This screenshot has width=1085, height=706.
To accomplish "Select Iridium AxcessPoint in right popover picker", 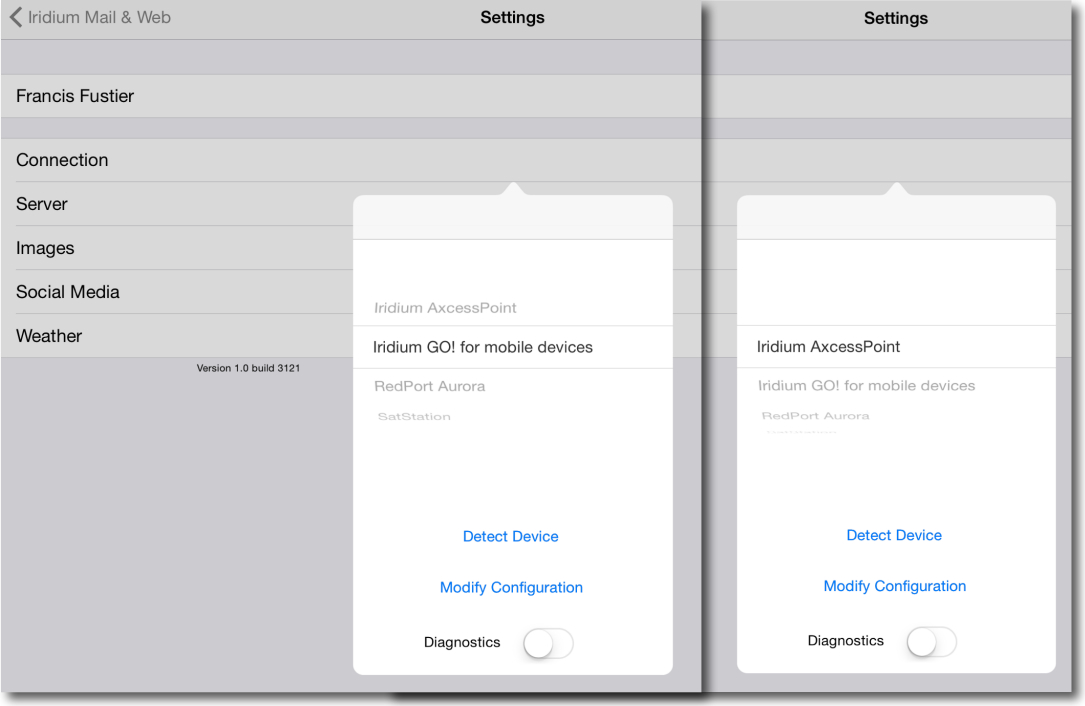I will (896, 347).
